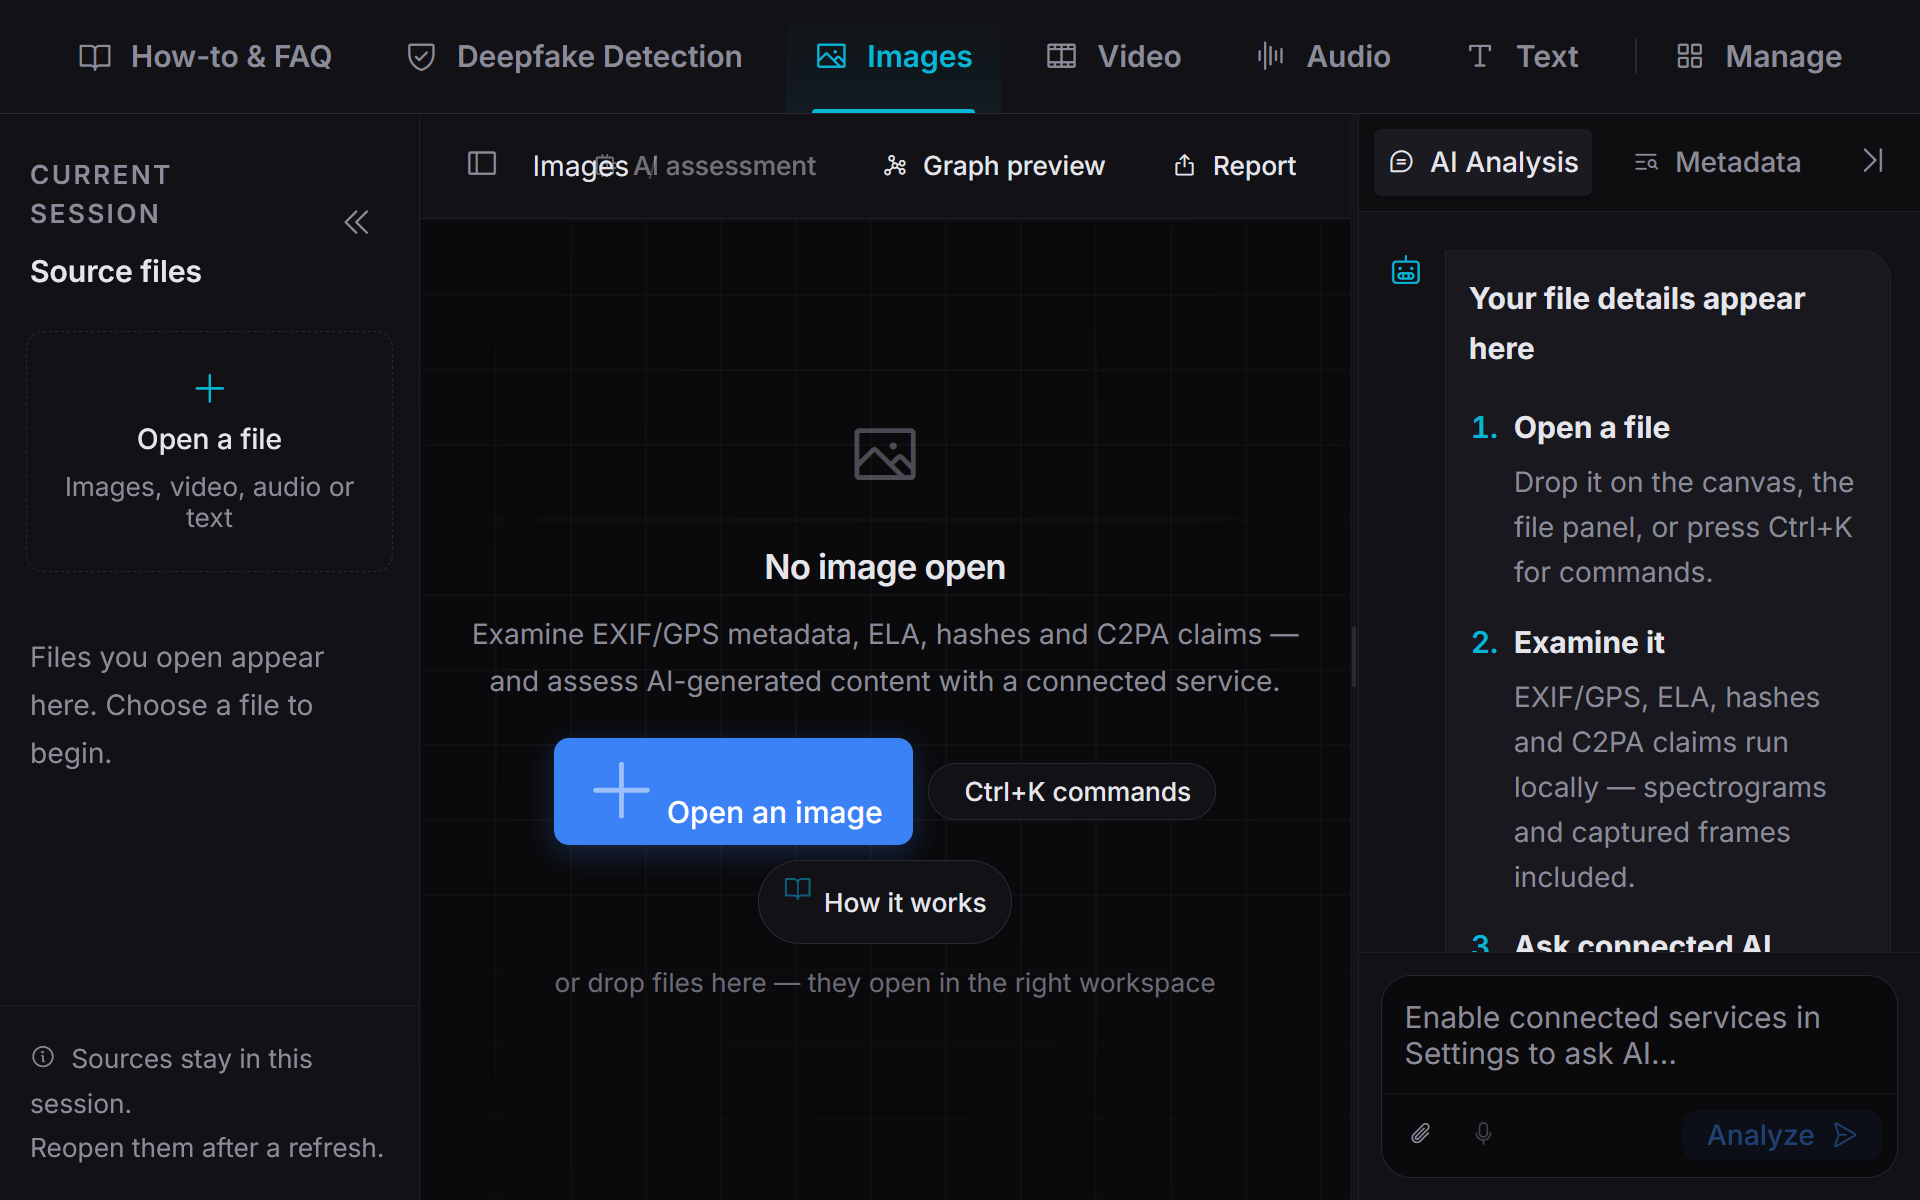Open the Graph preview view

(994, 166)
